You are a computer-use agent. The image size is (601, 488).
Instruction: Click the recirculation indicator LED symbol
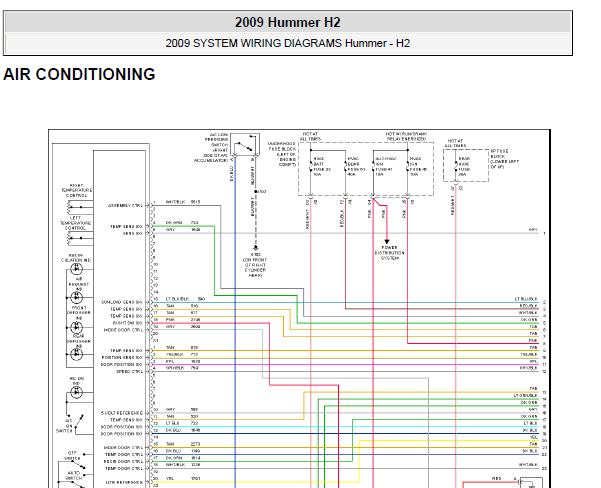click(x=77, y=269)
